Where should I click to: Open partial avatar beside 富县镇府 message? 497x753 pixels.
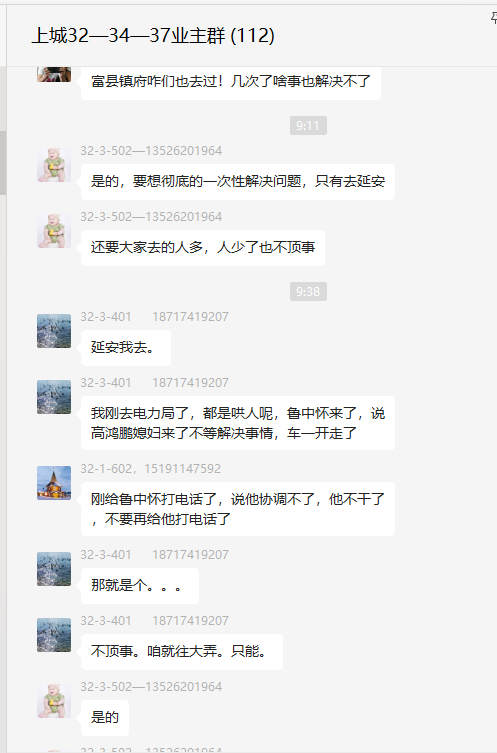click(x=54, y=74)
